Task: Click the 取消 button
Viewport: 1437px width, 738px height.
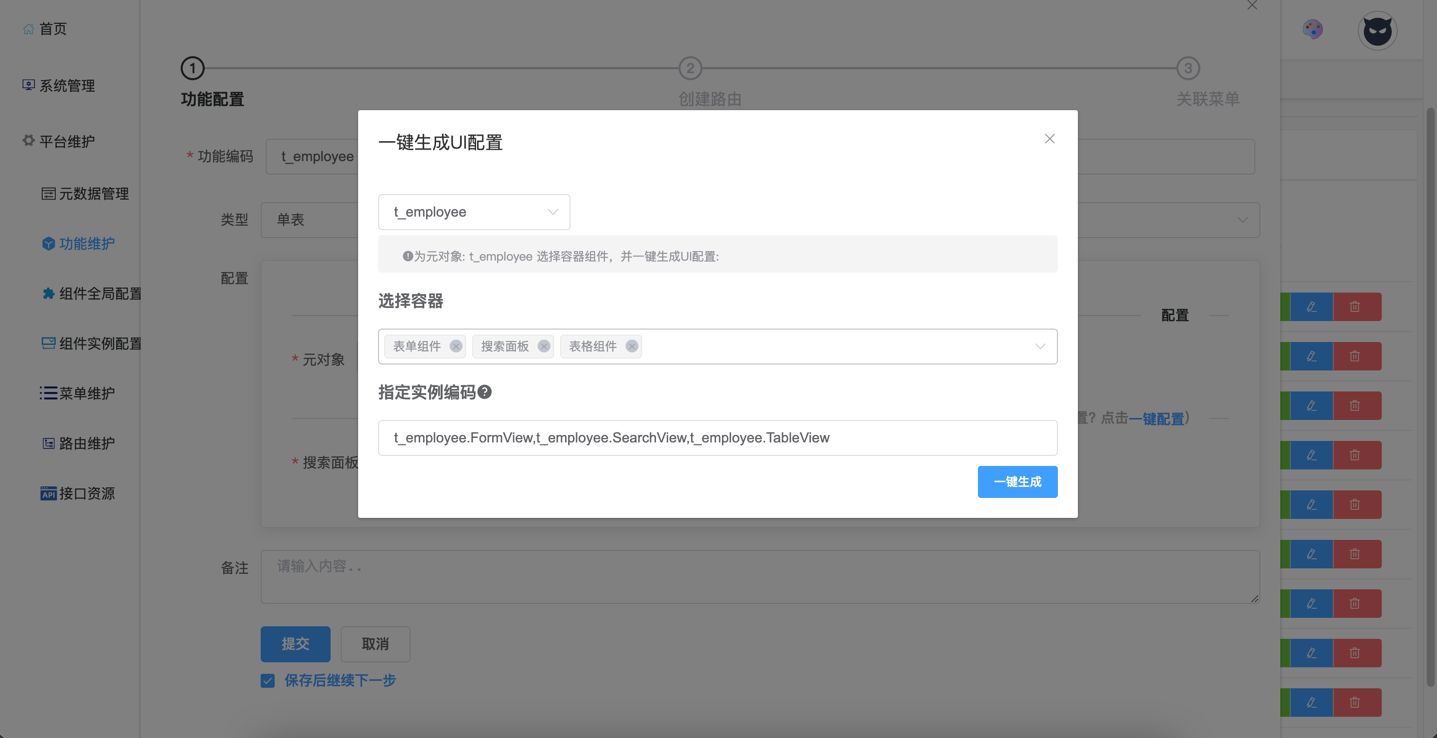Action: tap(375, 644)
